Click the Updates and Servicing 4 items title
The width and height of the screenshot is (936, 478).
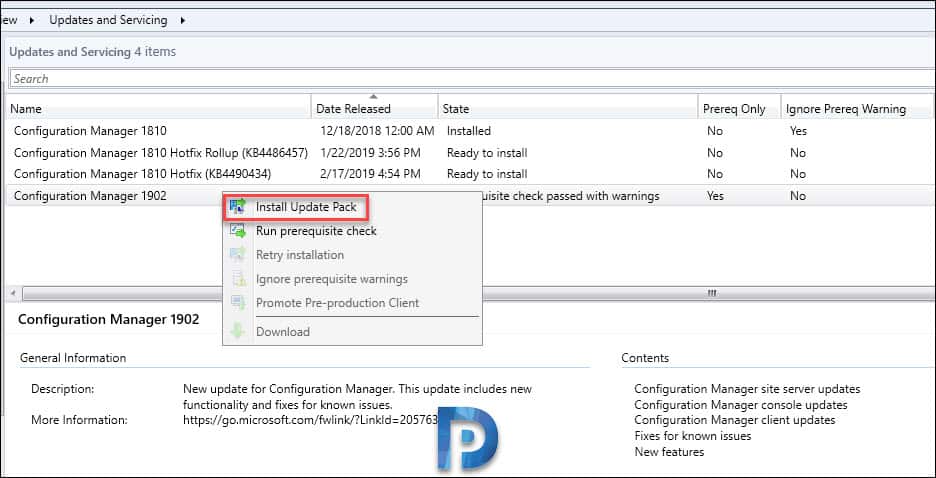tap(93, 52)
